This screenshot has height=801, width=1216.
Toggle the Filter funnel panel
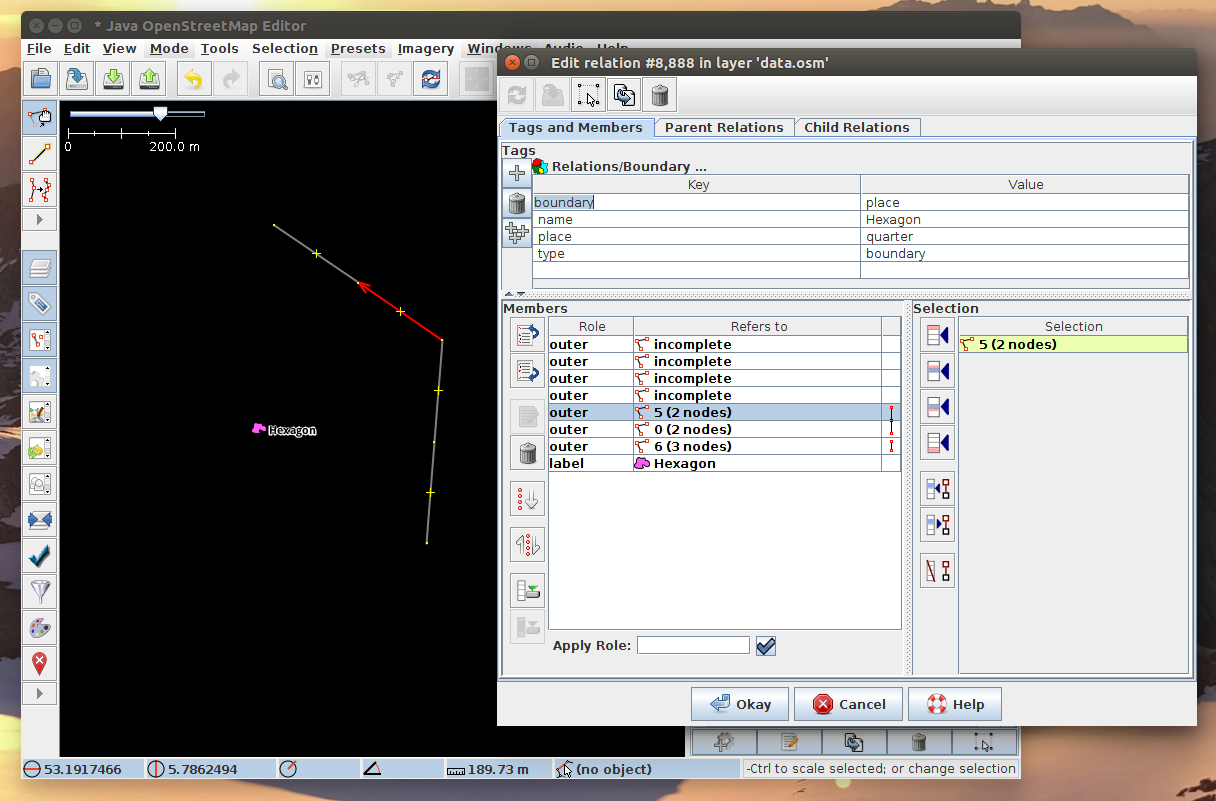coord(40,591)
